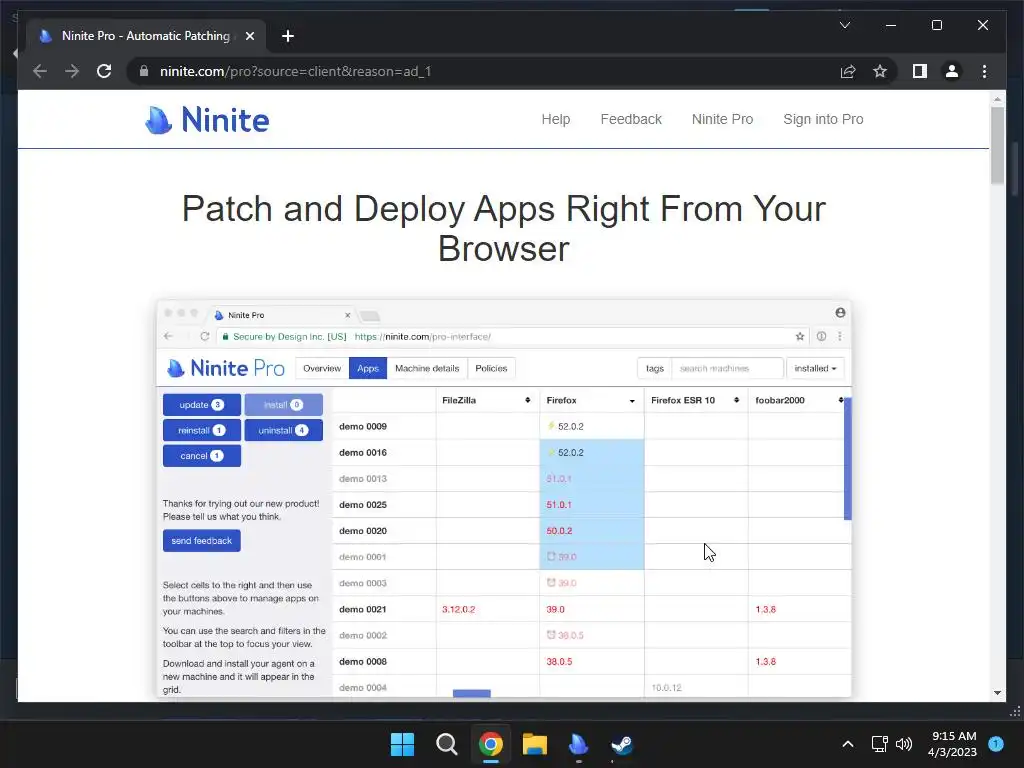Image resolution: width=1024 pixels, height=768 pixels.
Task: Click the lock icon in the address bar
Action: click(144, 71)
